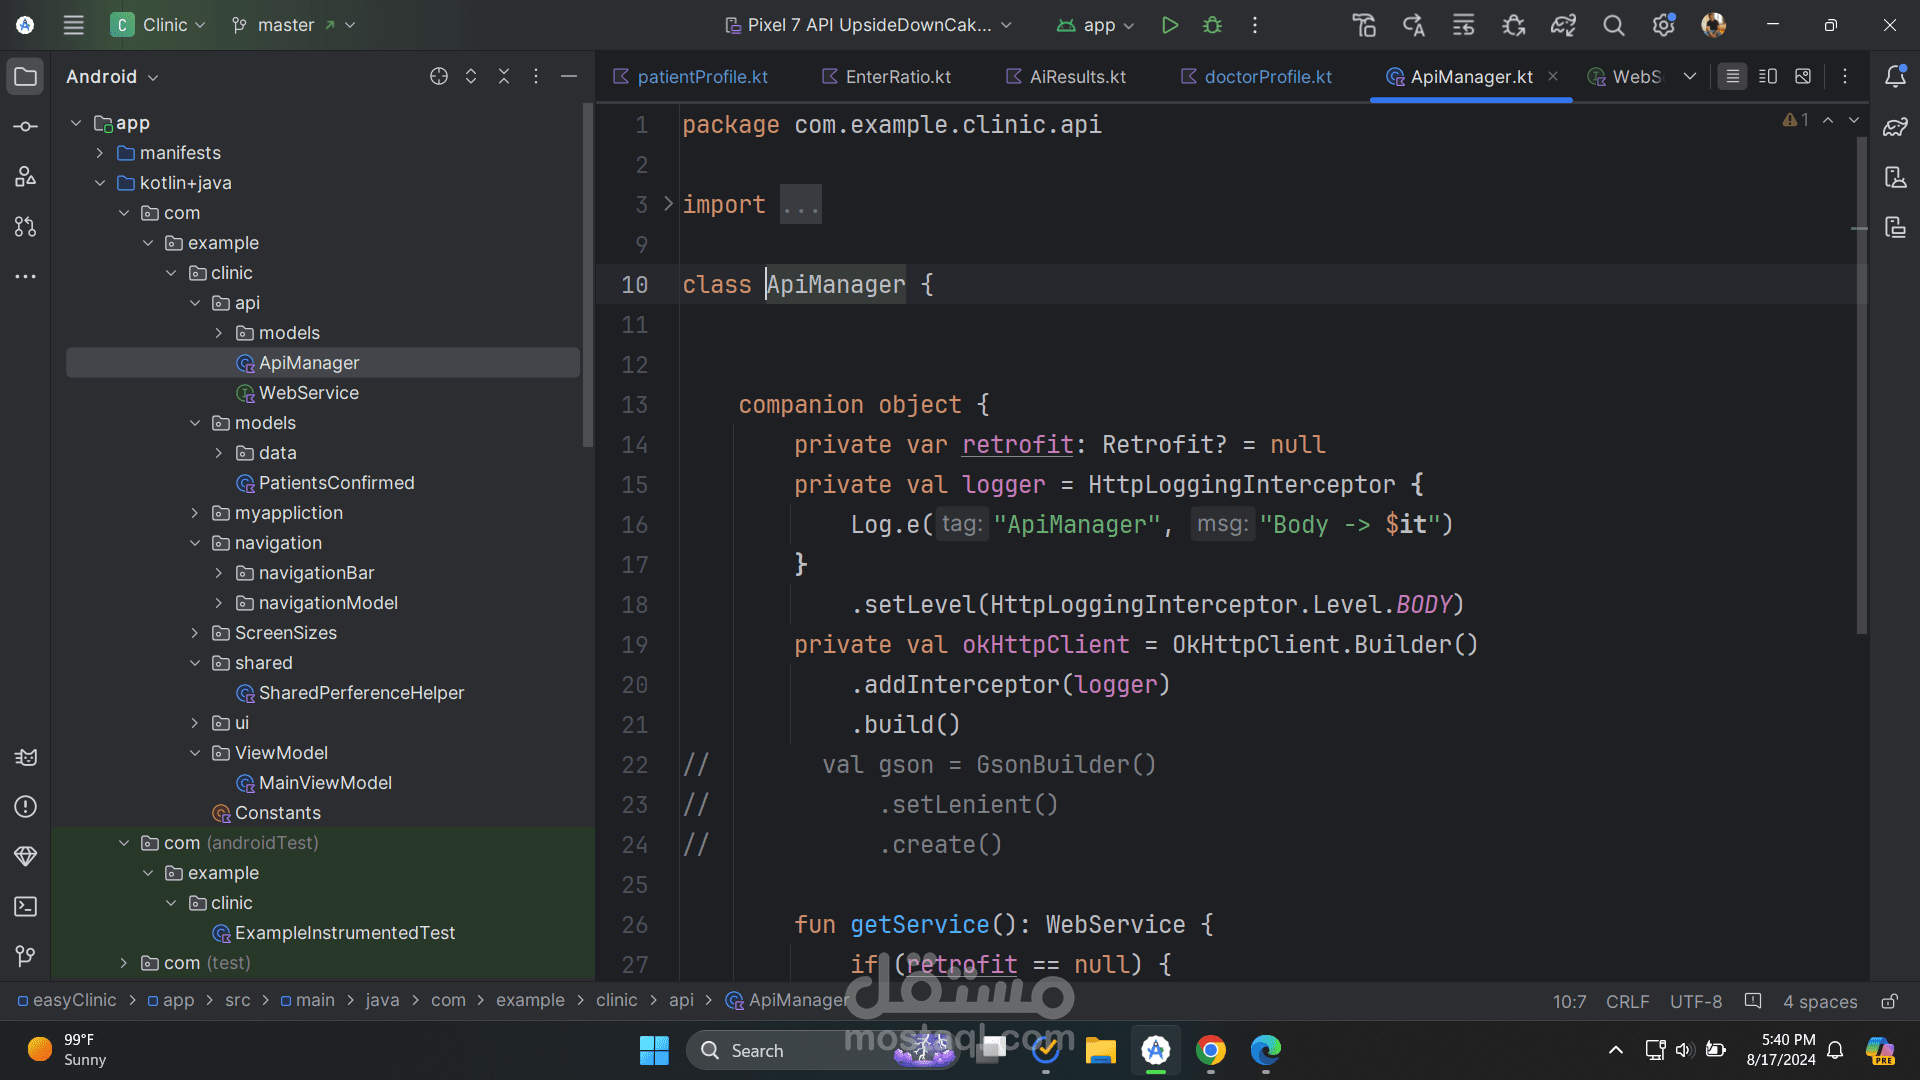The image size is (1920, 1080).
Task: Click the UTF-8 encoding label
Action: [x=1695, y=1001]
